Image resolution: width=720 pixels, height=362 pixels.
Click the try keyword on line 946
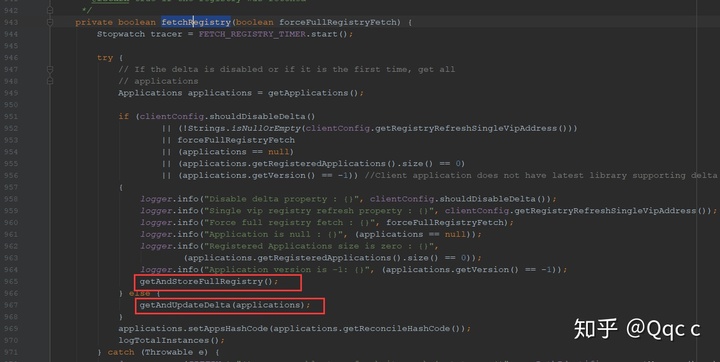(105, 57)
